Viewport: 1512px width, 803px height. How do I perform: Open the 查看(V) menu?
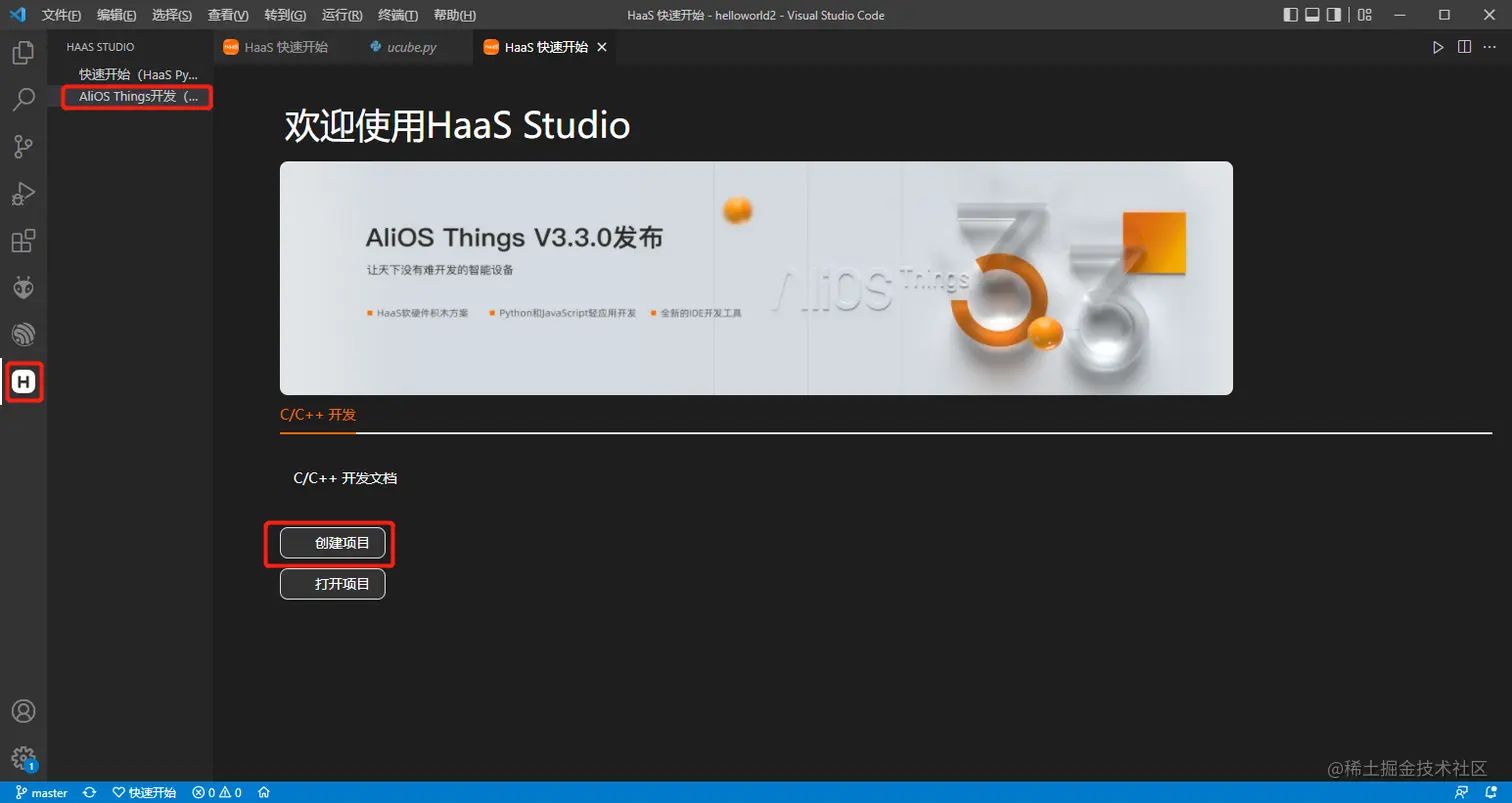pyautogui.click(x=228, y=15)
